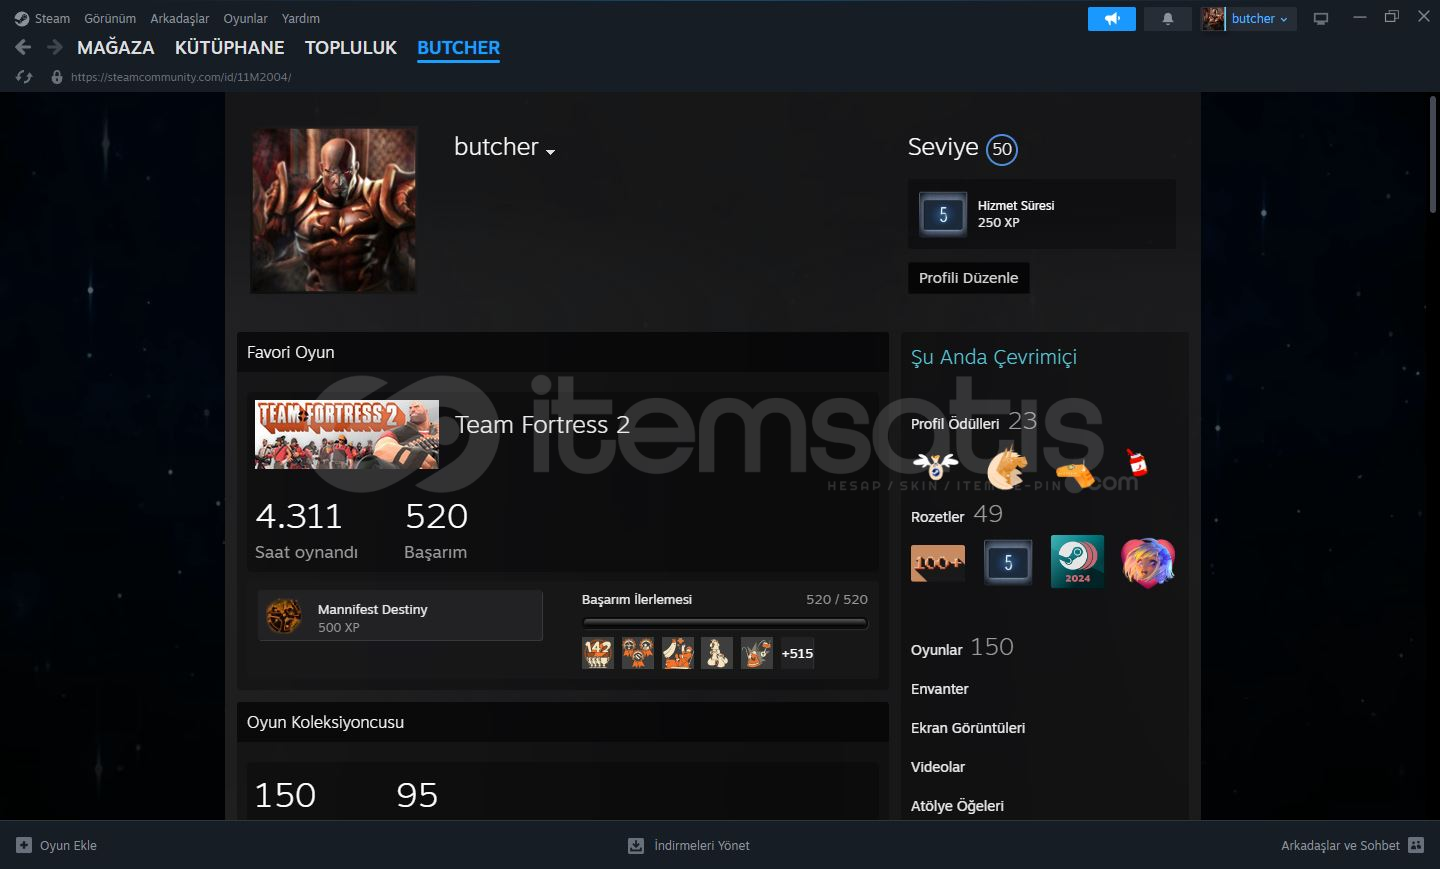
Task: Open the years-of-service 5 badge in Rozetler
Action: tap(1008, 562)
